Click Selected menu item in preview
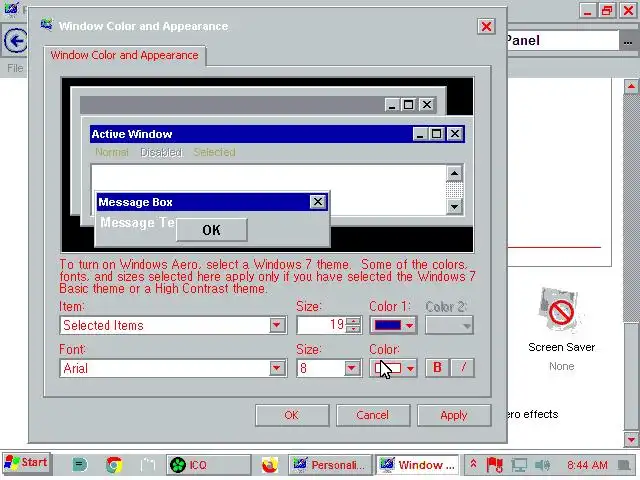This screenshot has height=480, width=640. click(214, 152)
